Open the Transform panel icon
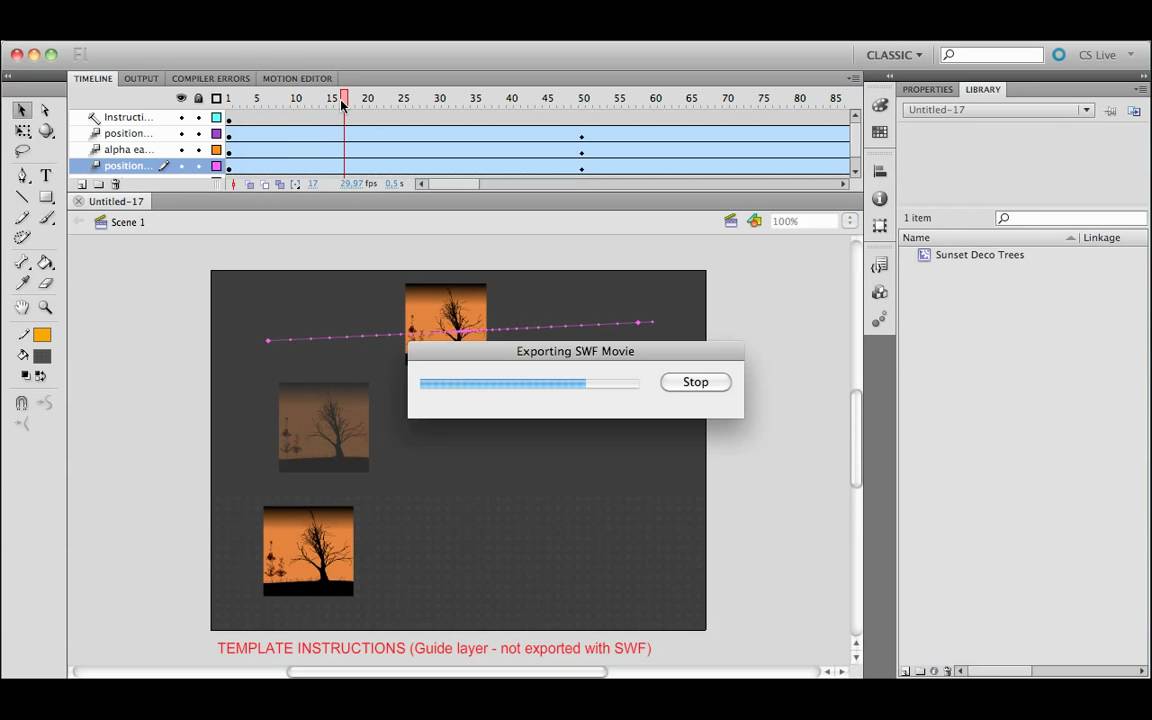The width and height of the screenshot is (1152, 720). pos(879,226)
